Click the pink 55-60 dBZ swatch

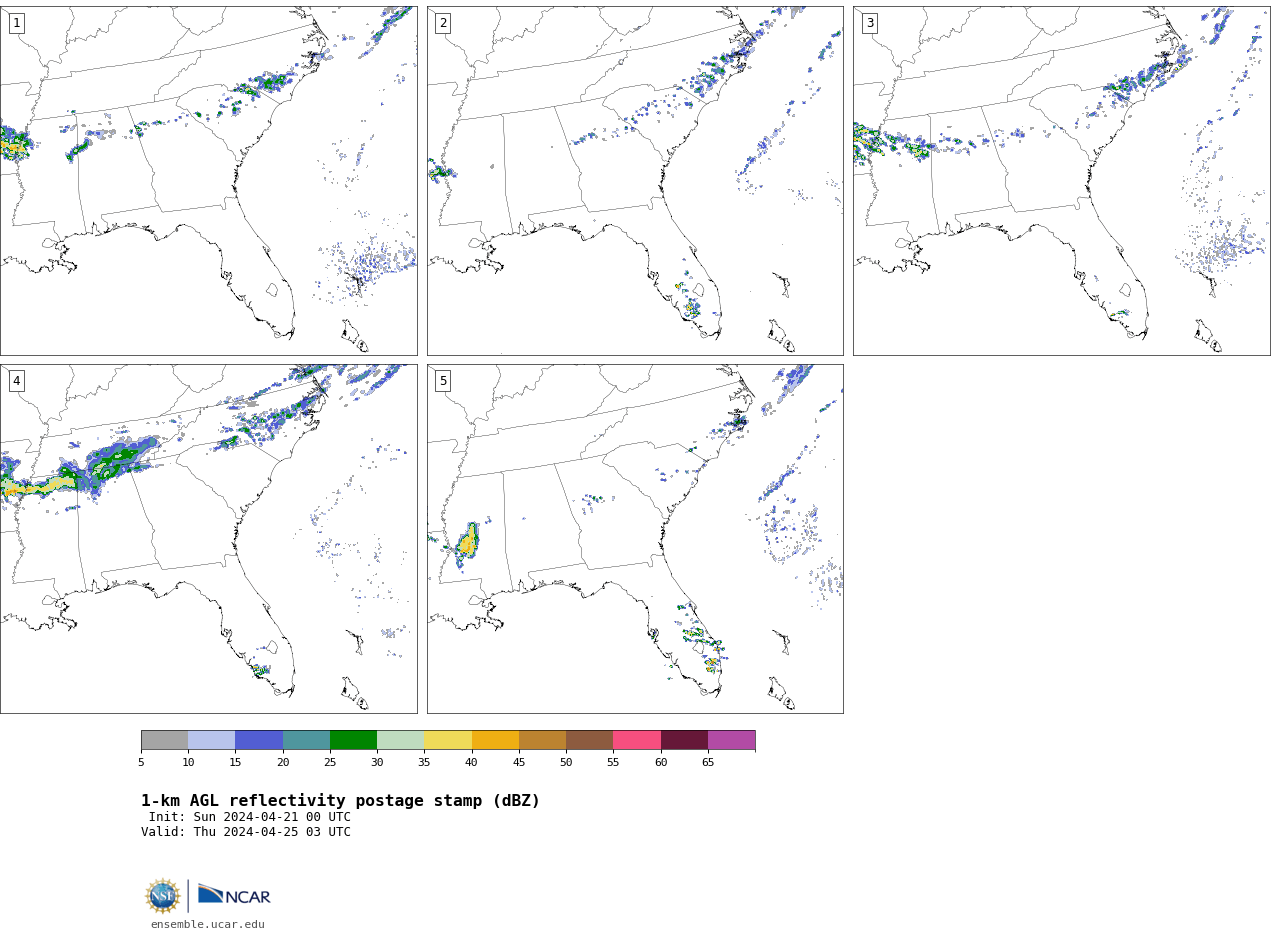pos(637,740)
